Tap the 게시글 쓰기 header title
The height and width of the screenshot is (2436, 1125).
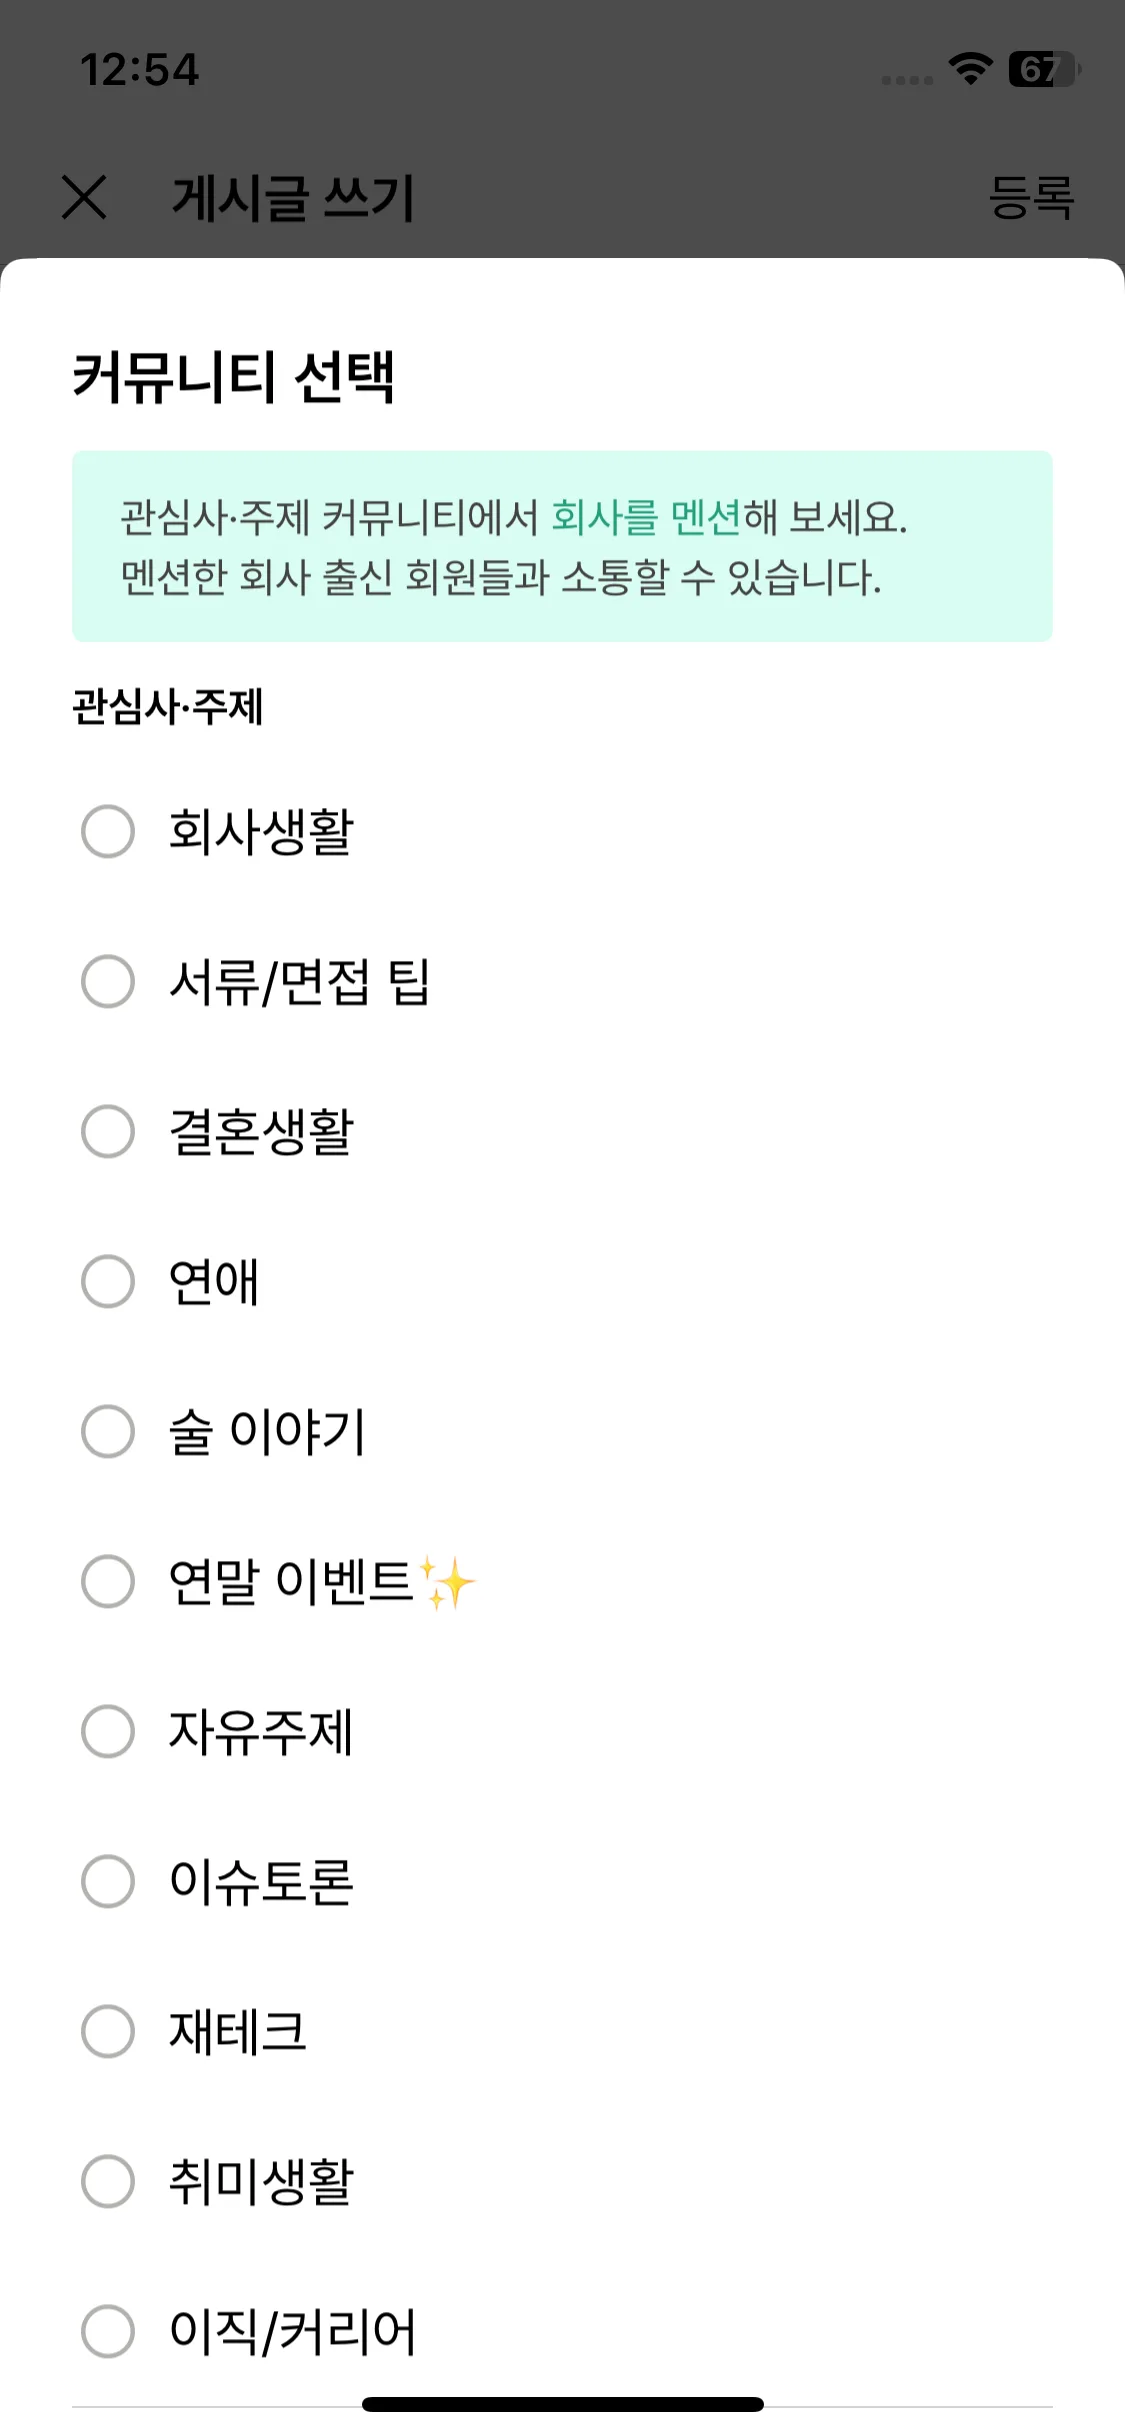coord(293,197)
